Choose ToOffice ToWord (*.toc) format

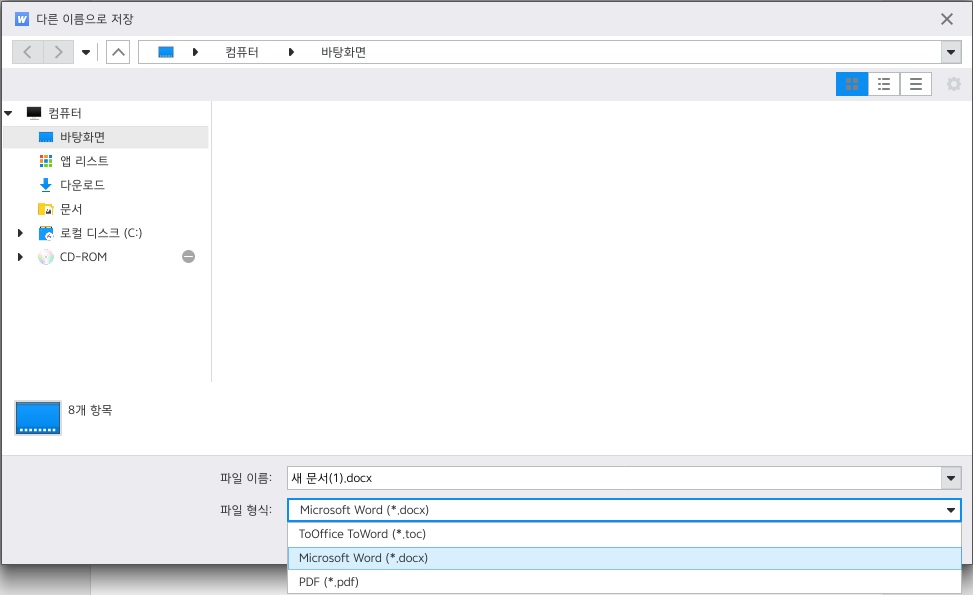pyautogui.click(x=624, y=534)
